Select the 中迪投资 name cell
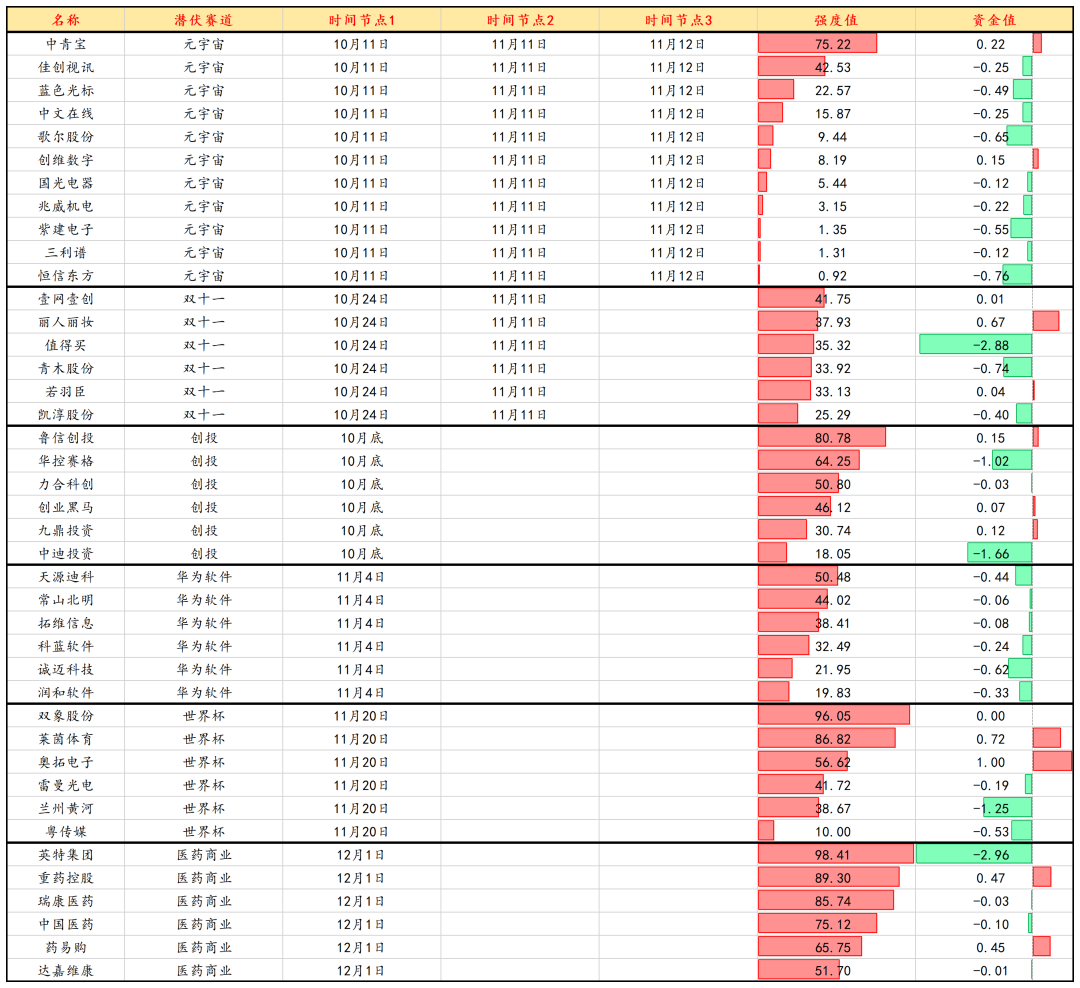 65,554
